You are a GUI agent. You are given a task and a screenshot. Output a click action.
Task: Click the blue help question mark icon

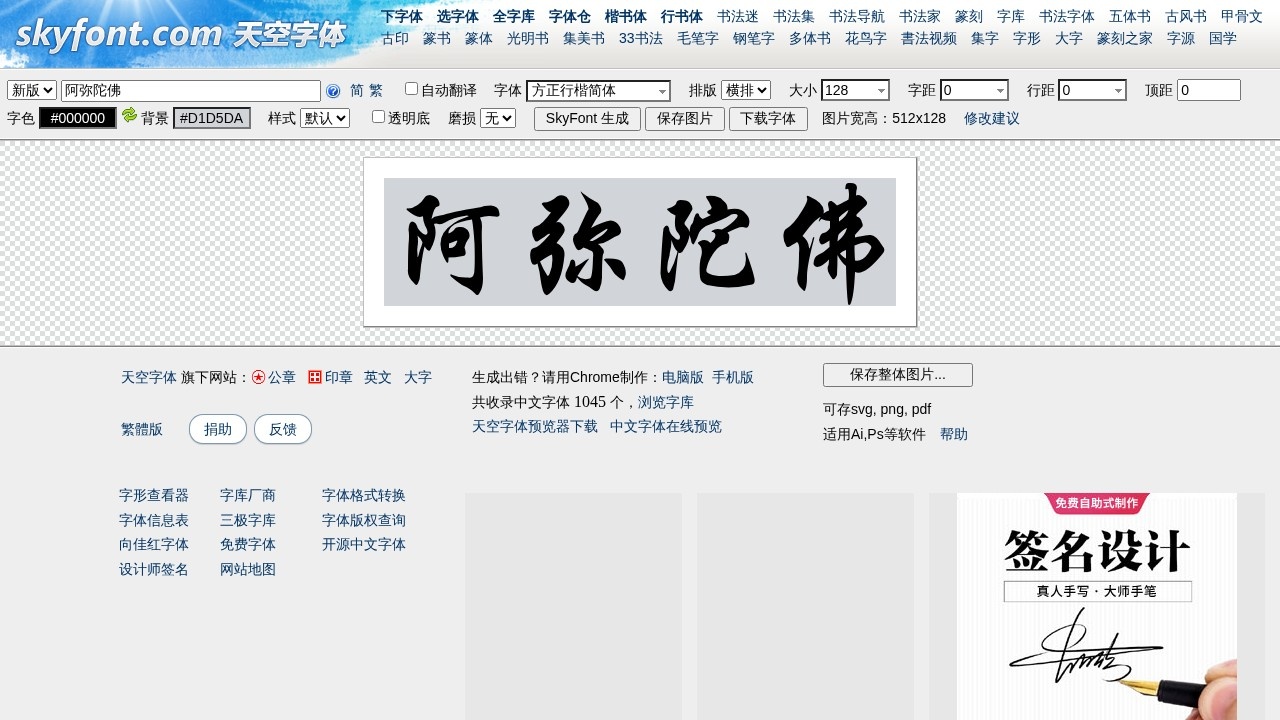(333, 90)
